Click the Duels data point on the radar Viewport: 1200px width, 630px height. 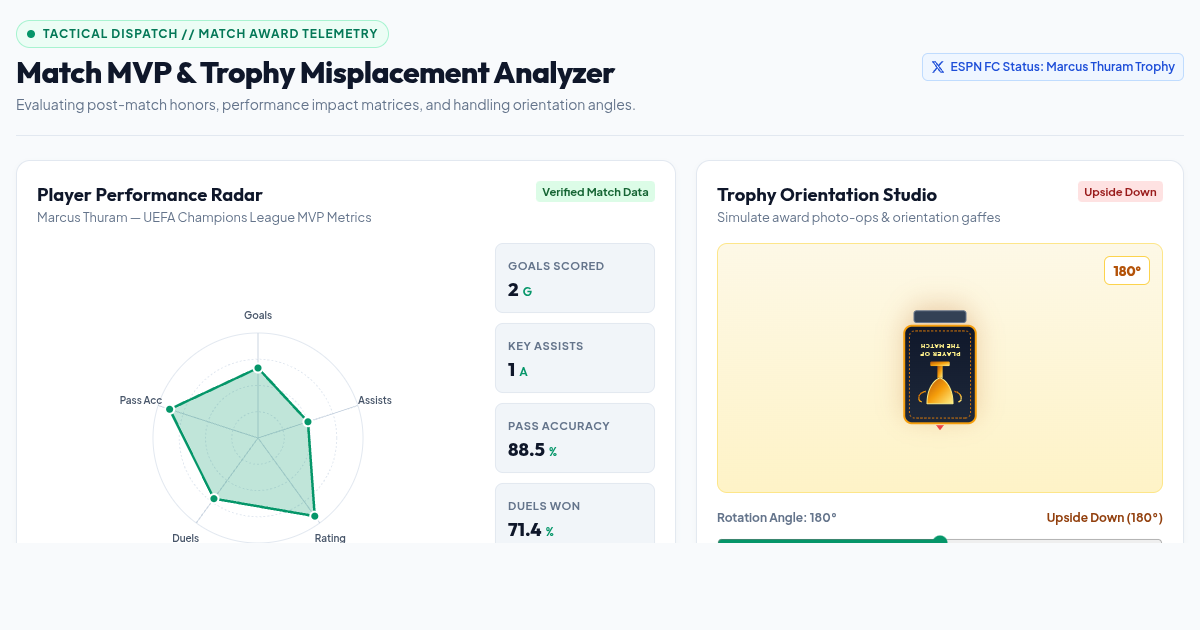tap(213, 498)
